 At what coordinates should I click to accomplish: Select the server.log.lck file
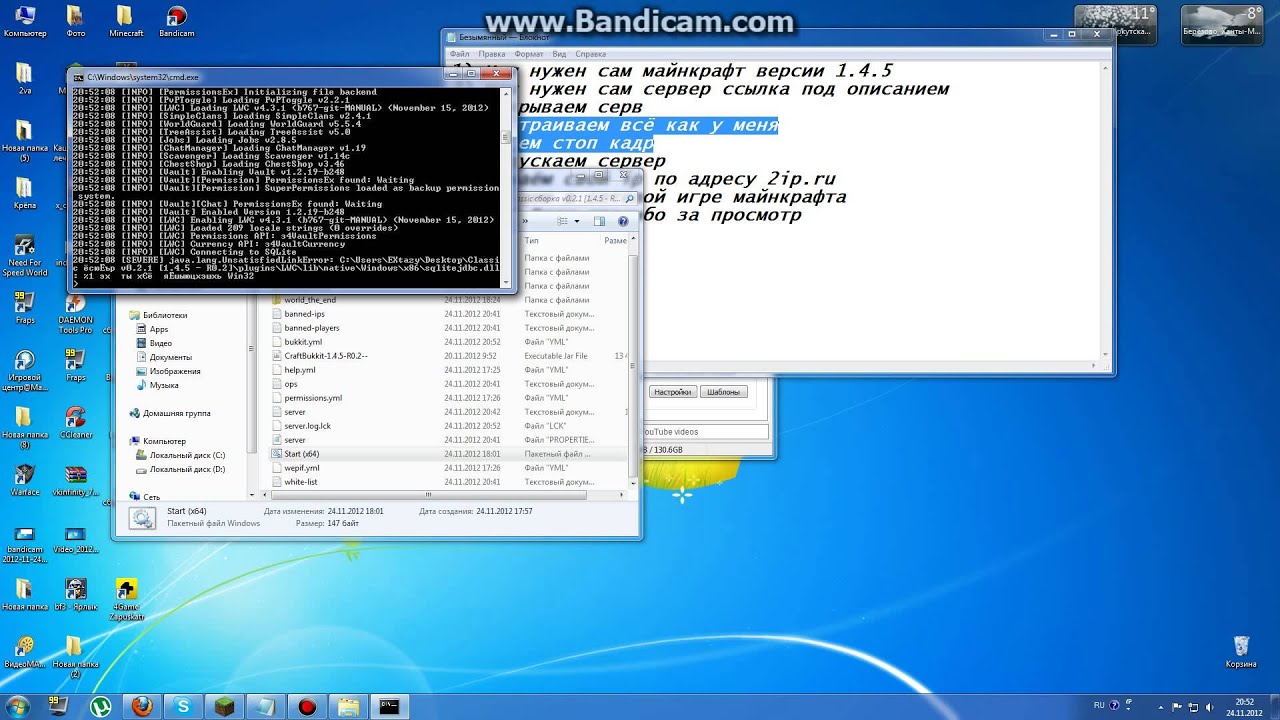pyautogui.click(x=448, y=426)
